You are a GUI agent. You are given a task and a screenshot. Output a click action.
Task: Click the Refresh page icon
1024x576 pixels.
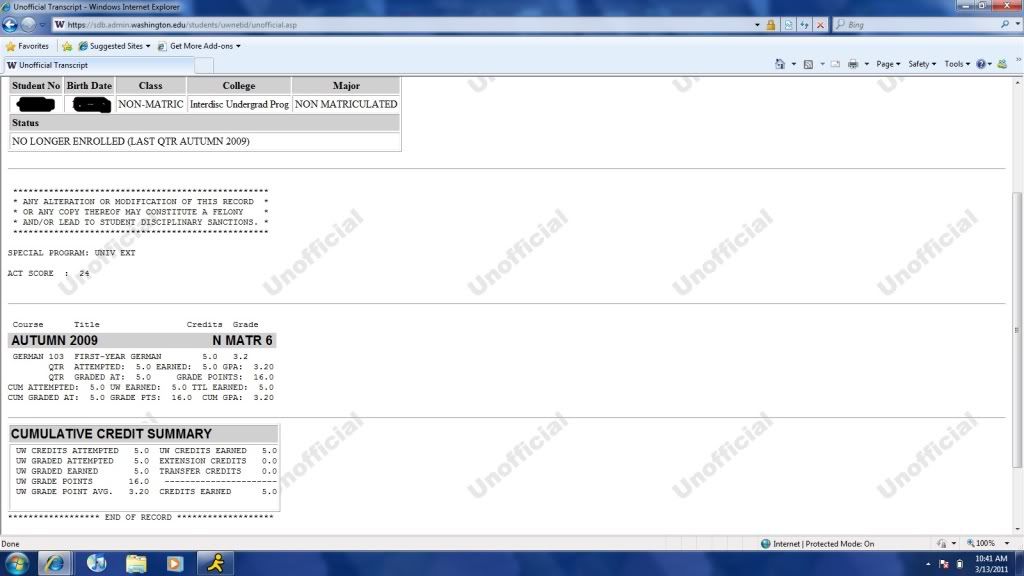pos(805,25)
